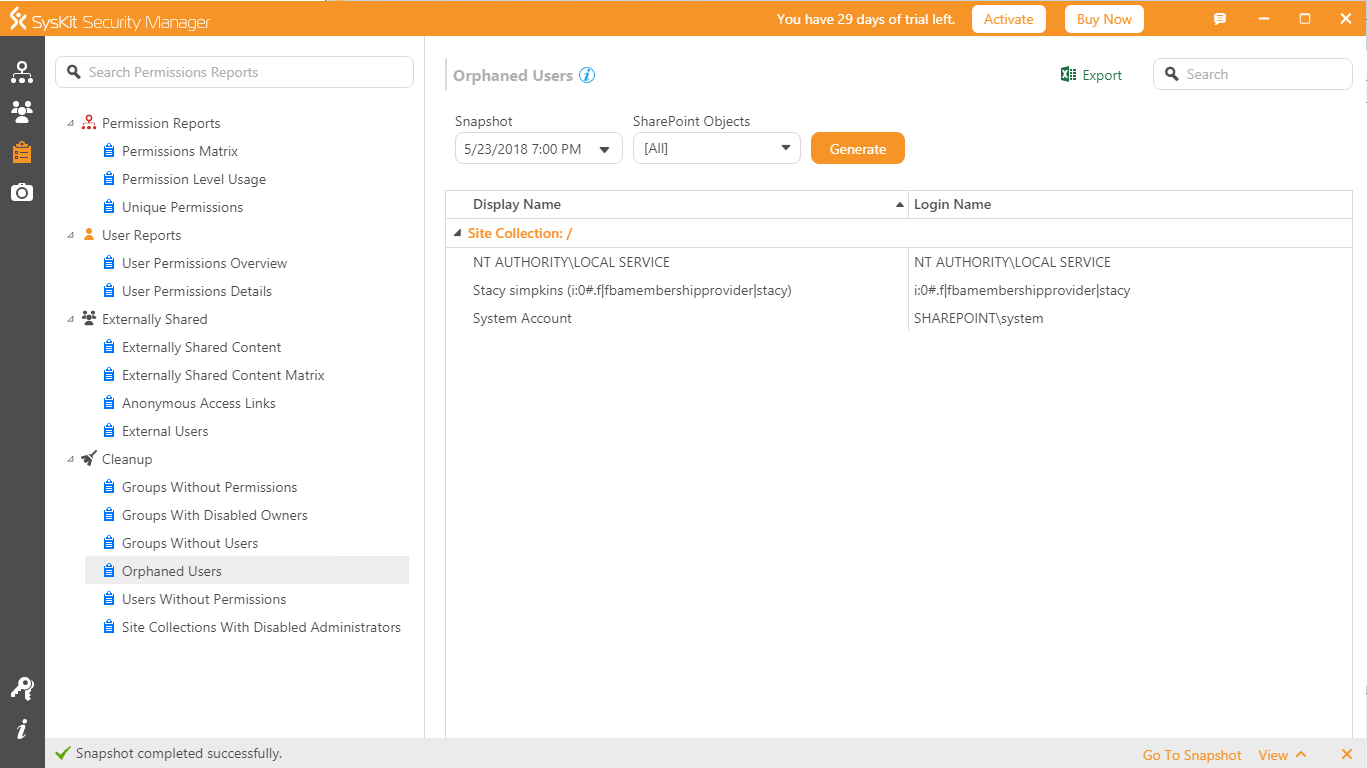This screenshot has height=768, width=1367.
Task: Click the Snapshot completed successfully status text
Action: [179, 753]
